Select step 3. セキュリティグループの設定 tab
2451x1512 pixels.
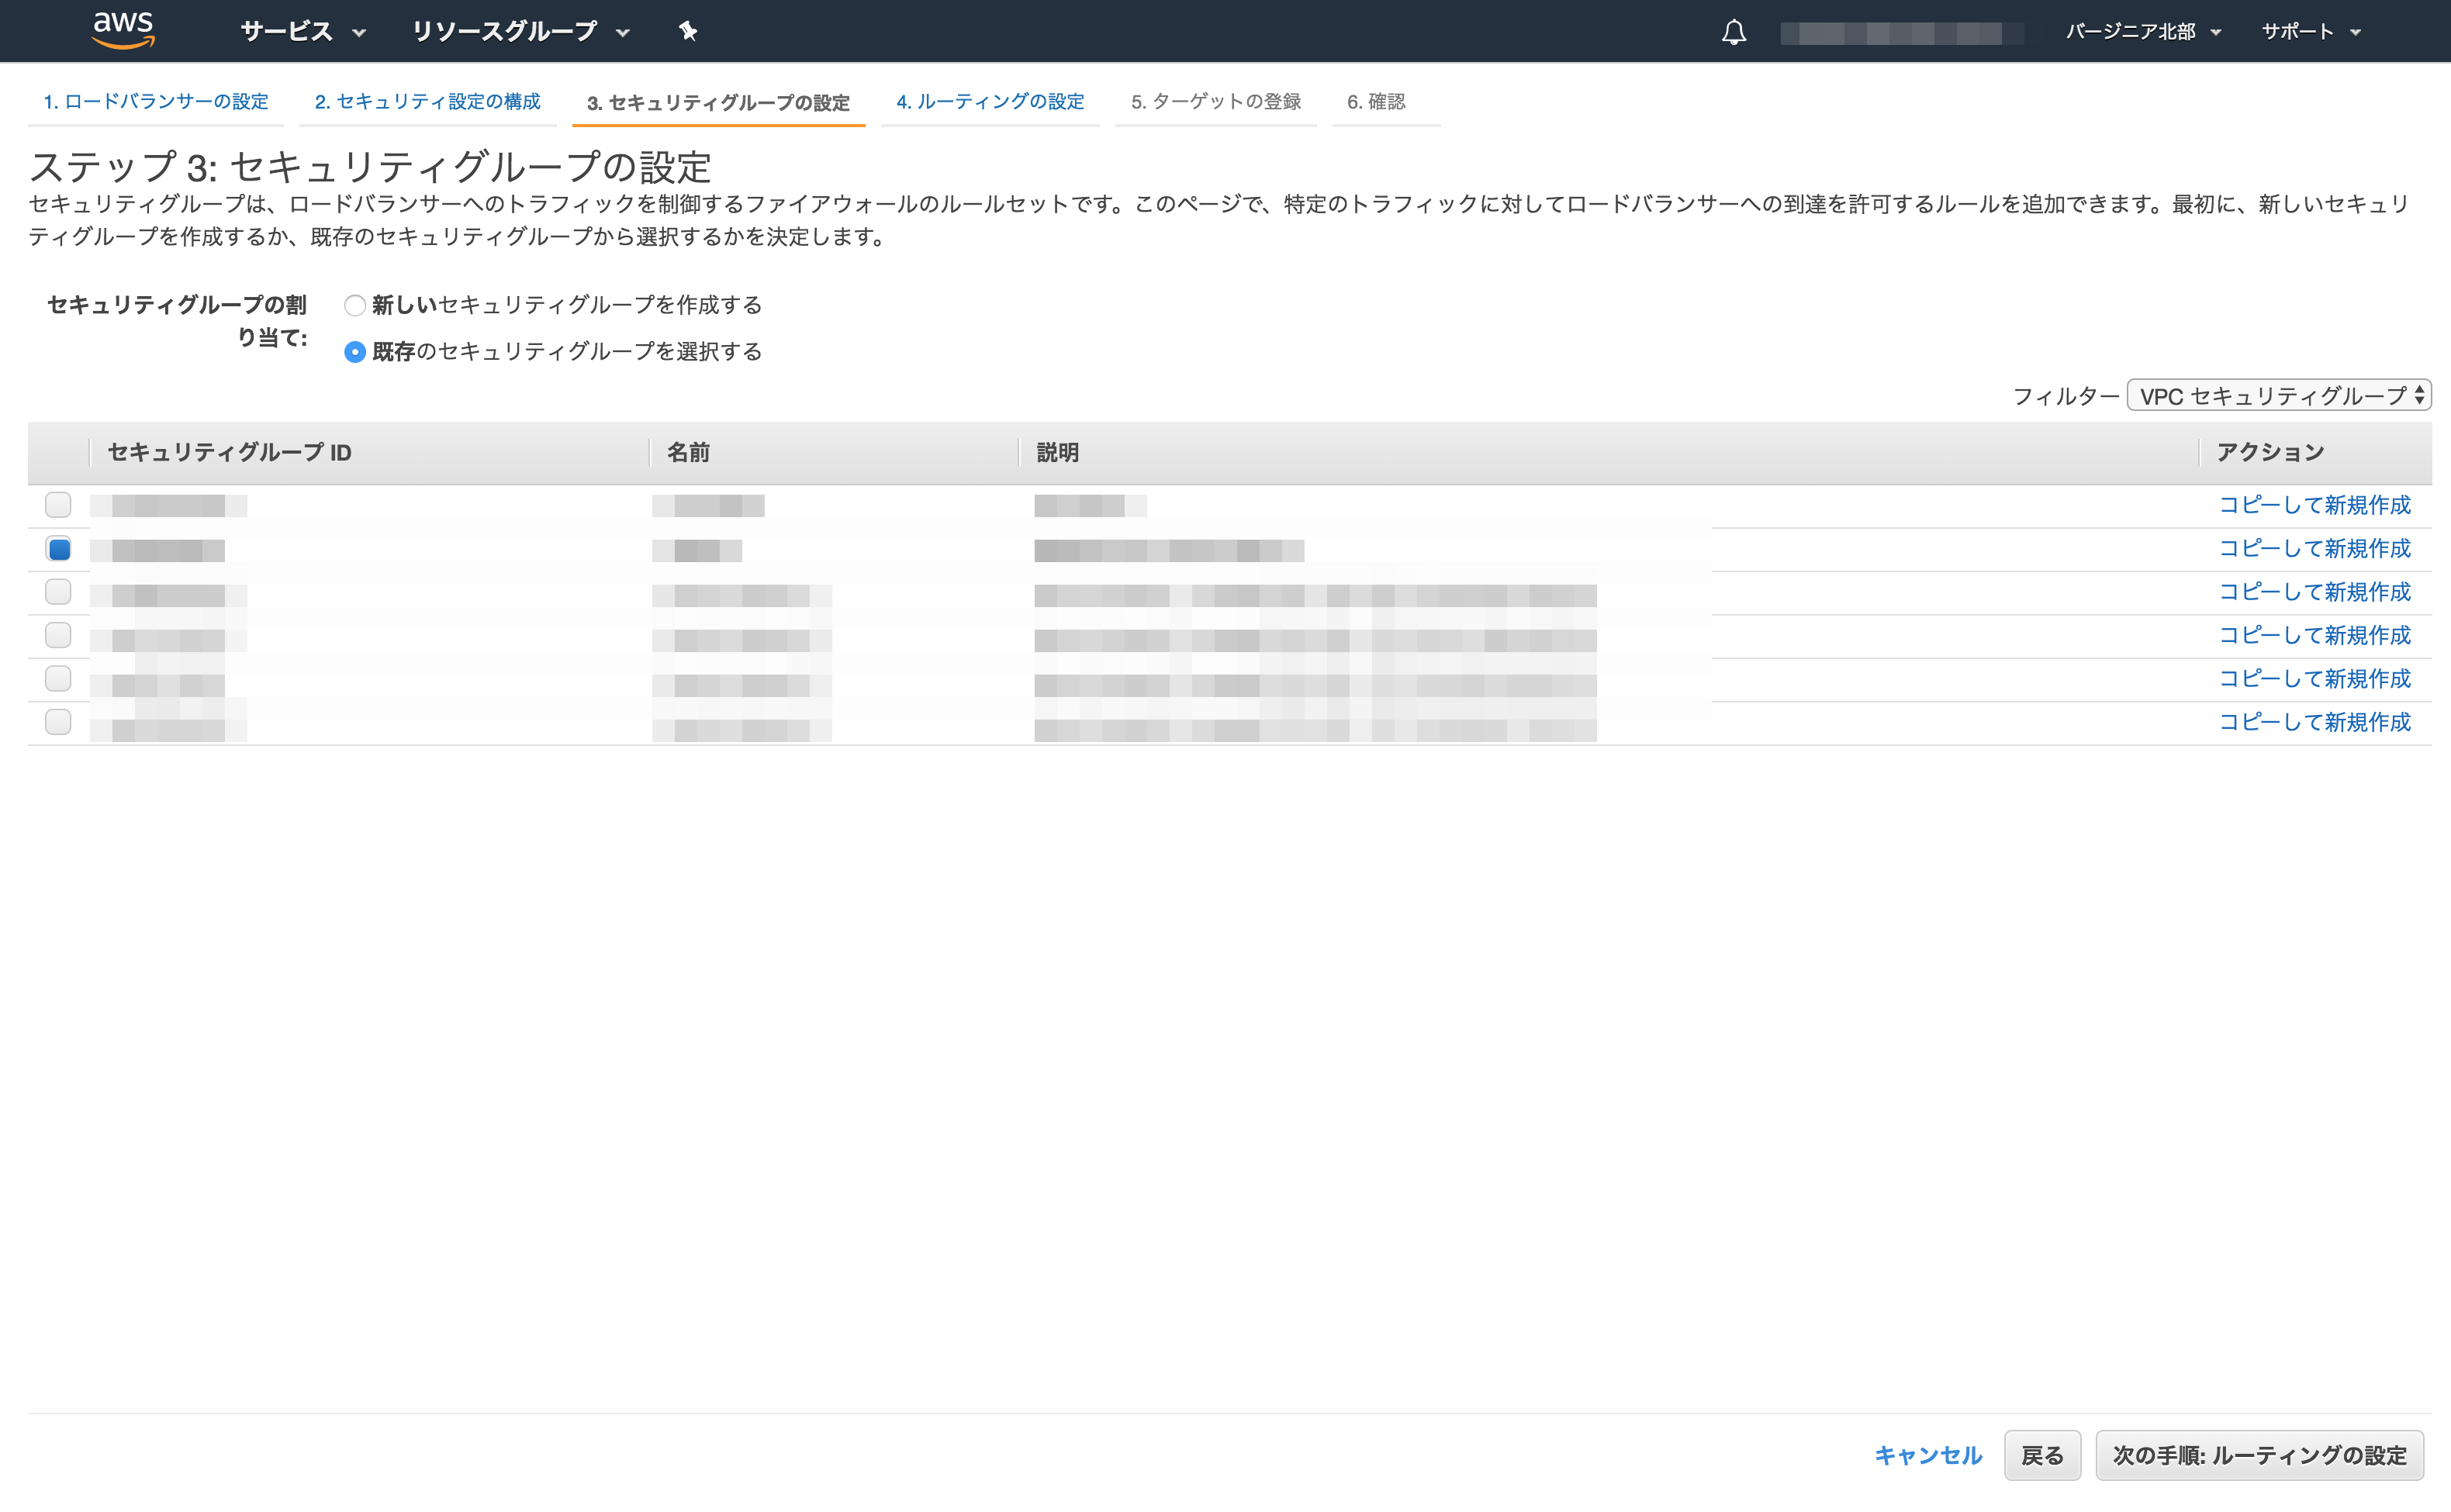(x=718, y=102)
